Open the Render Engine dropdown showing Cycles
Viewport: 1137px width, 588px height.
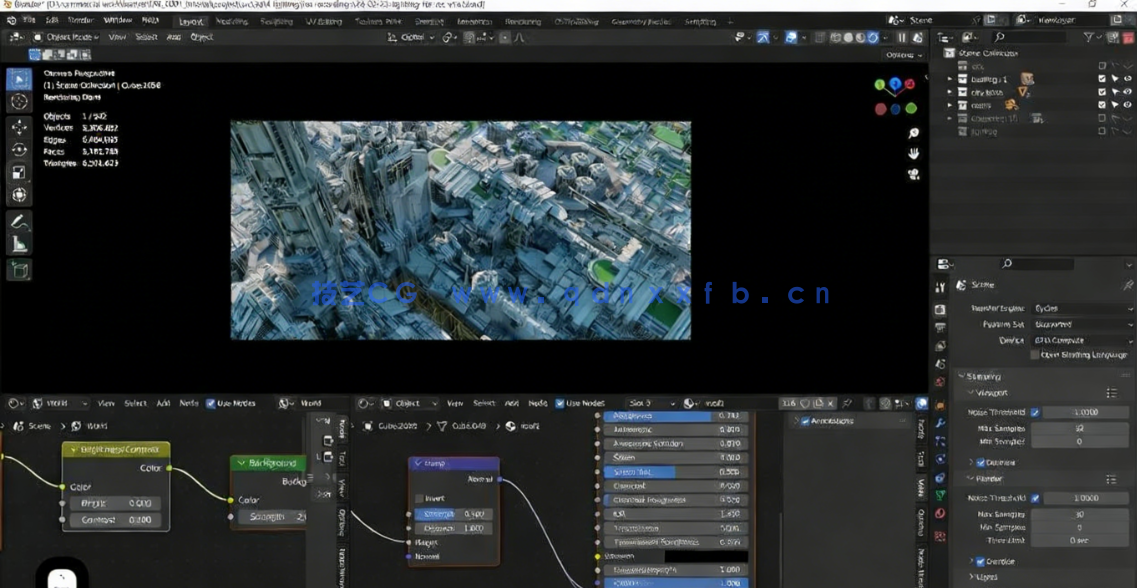[1081, 309]
